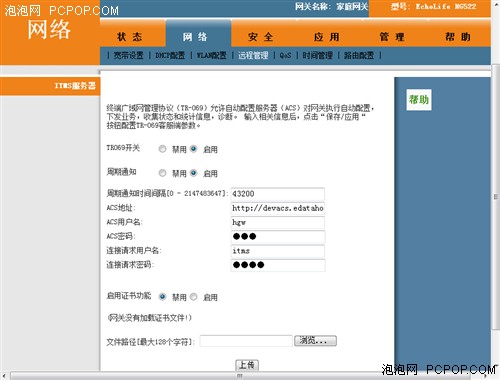Set TR069开关 to 禁用
The width and height of the screenshot is (500, 380).
point(162,149)
